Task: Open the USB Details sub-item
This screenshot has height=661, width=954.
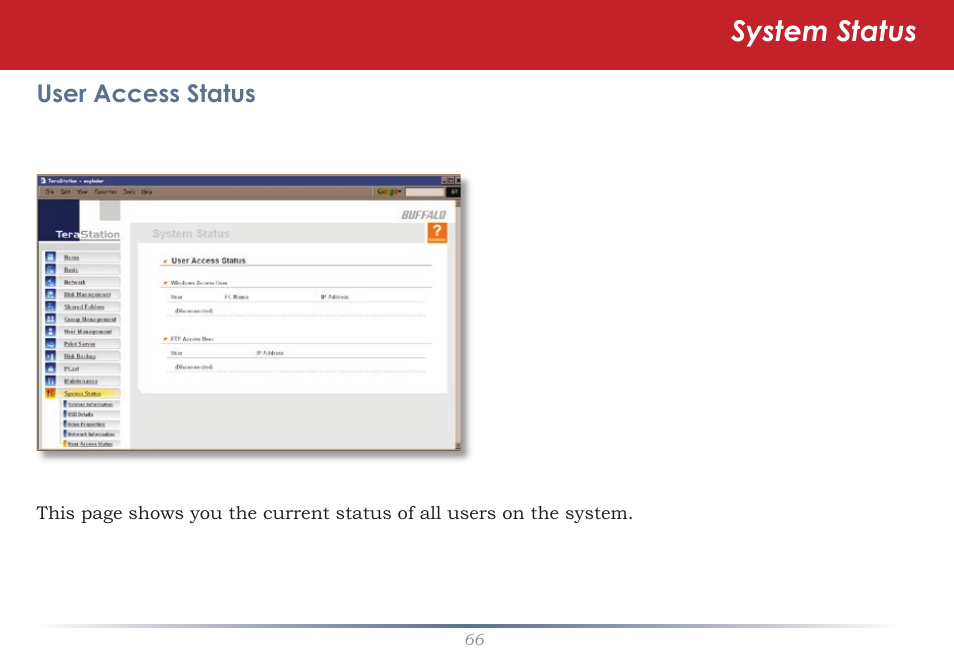Action: click(x=80, y=414)
